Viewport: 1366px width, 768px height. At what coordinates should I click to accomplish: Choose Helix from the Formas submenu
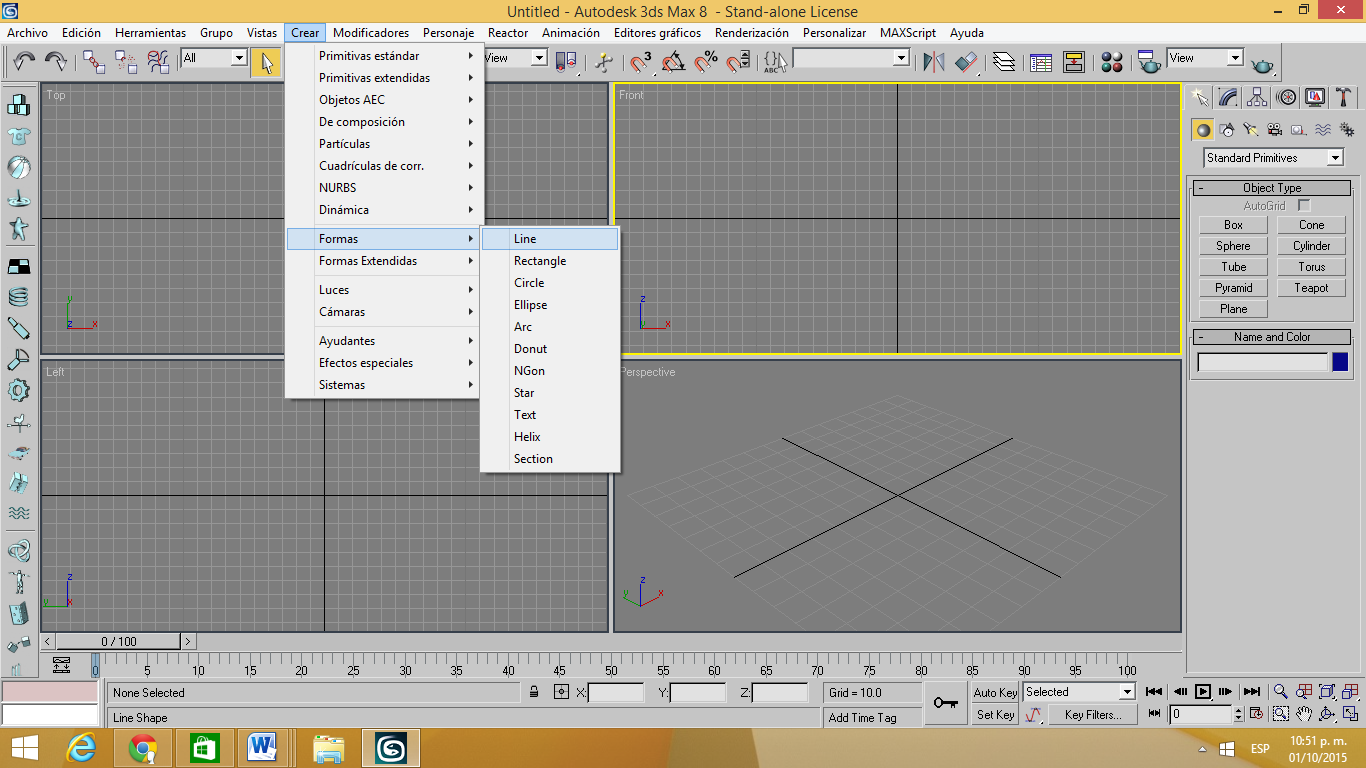(550, 437)
